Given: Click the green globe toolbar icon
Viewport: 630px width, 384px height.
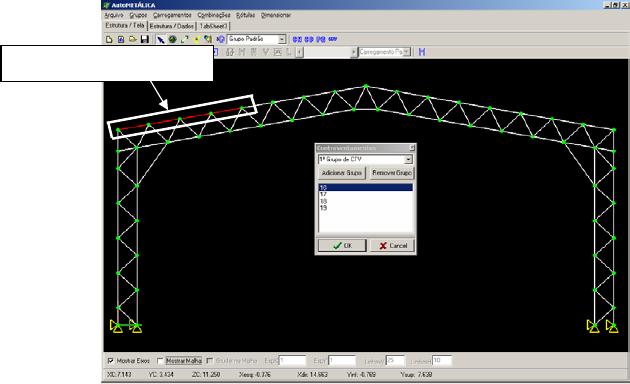Looking at the screenshot, I should pos(172,39).
